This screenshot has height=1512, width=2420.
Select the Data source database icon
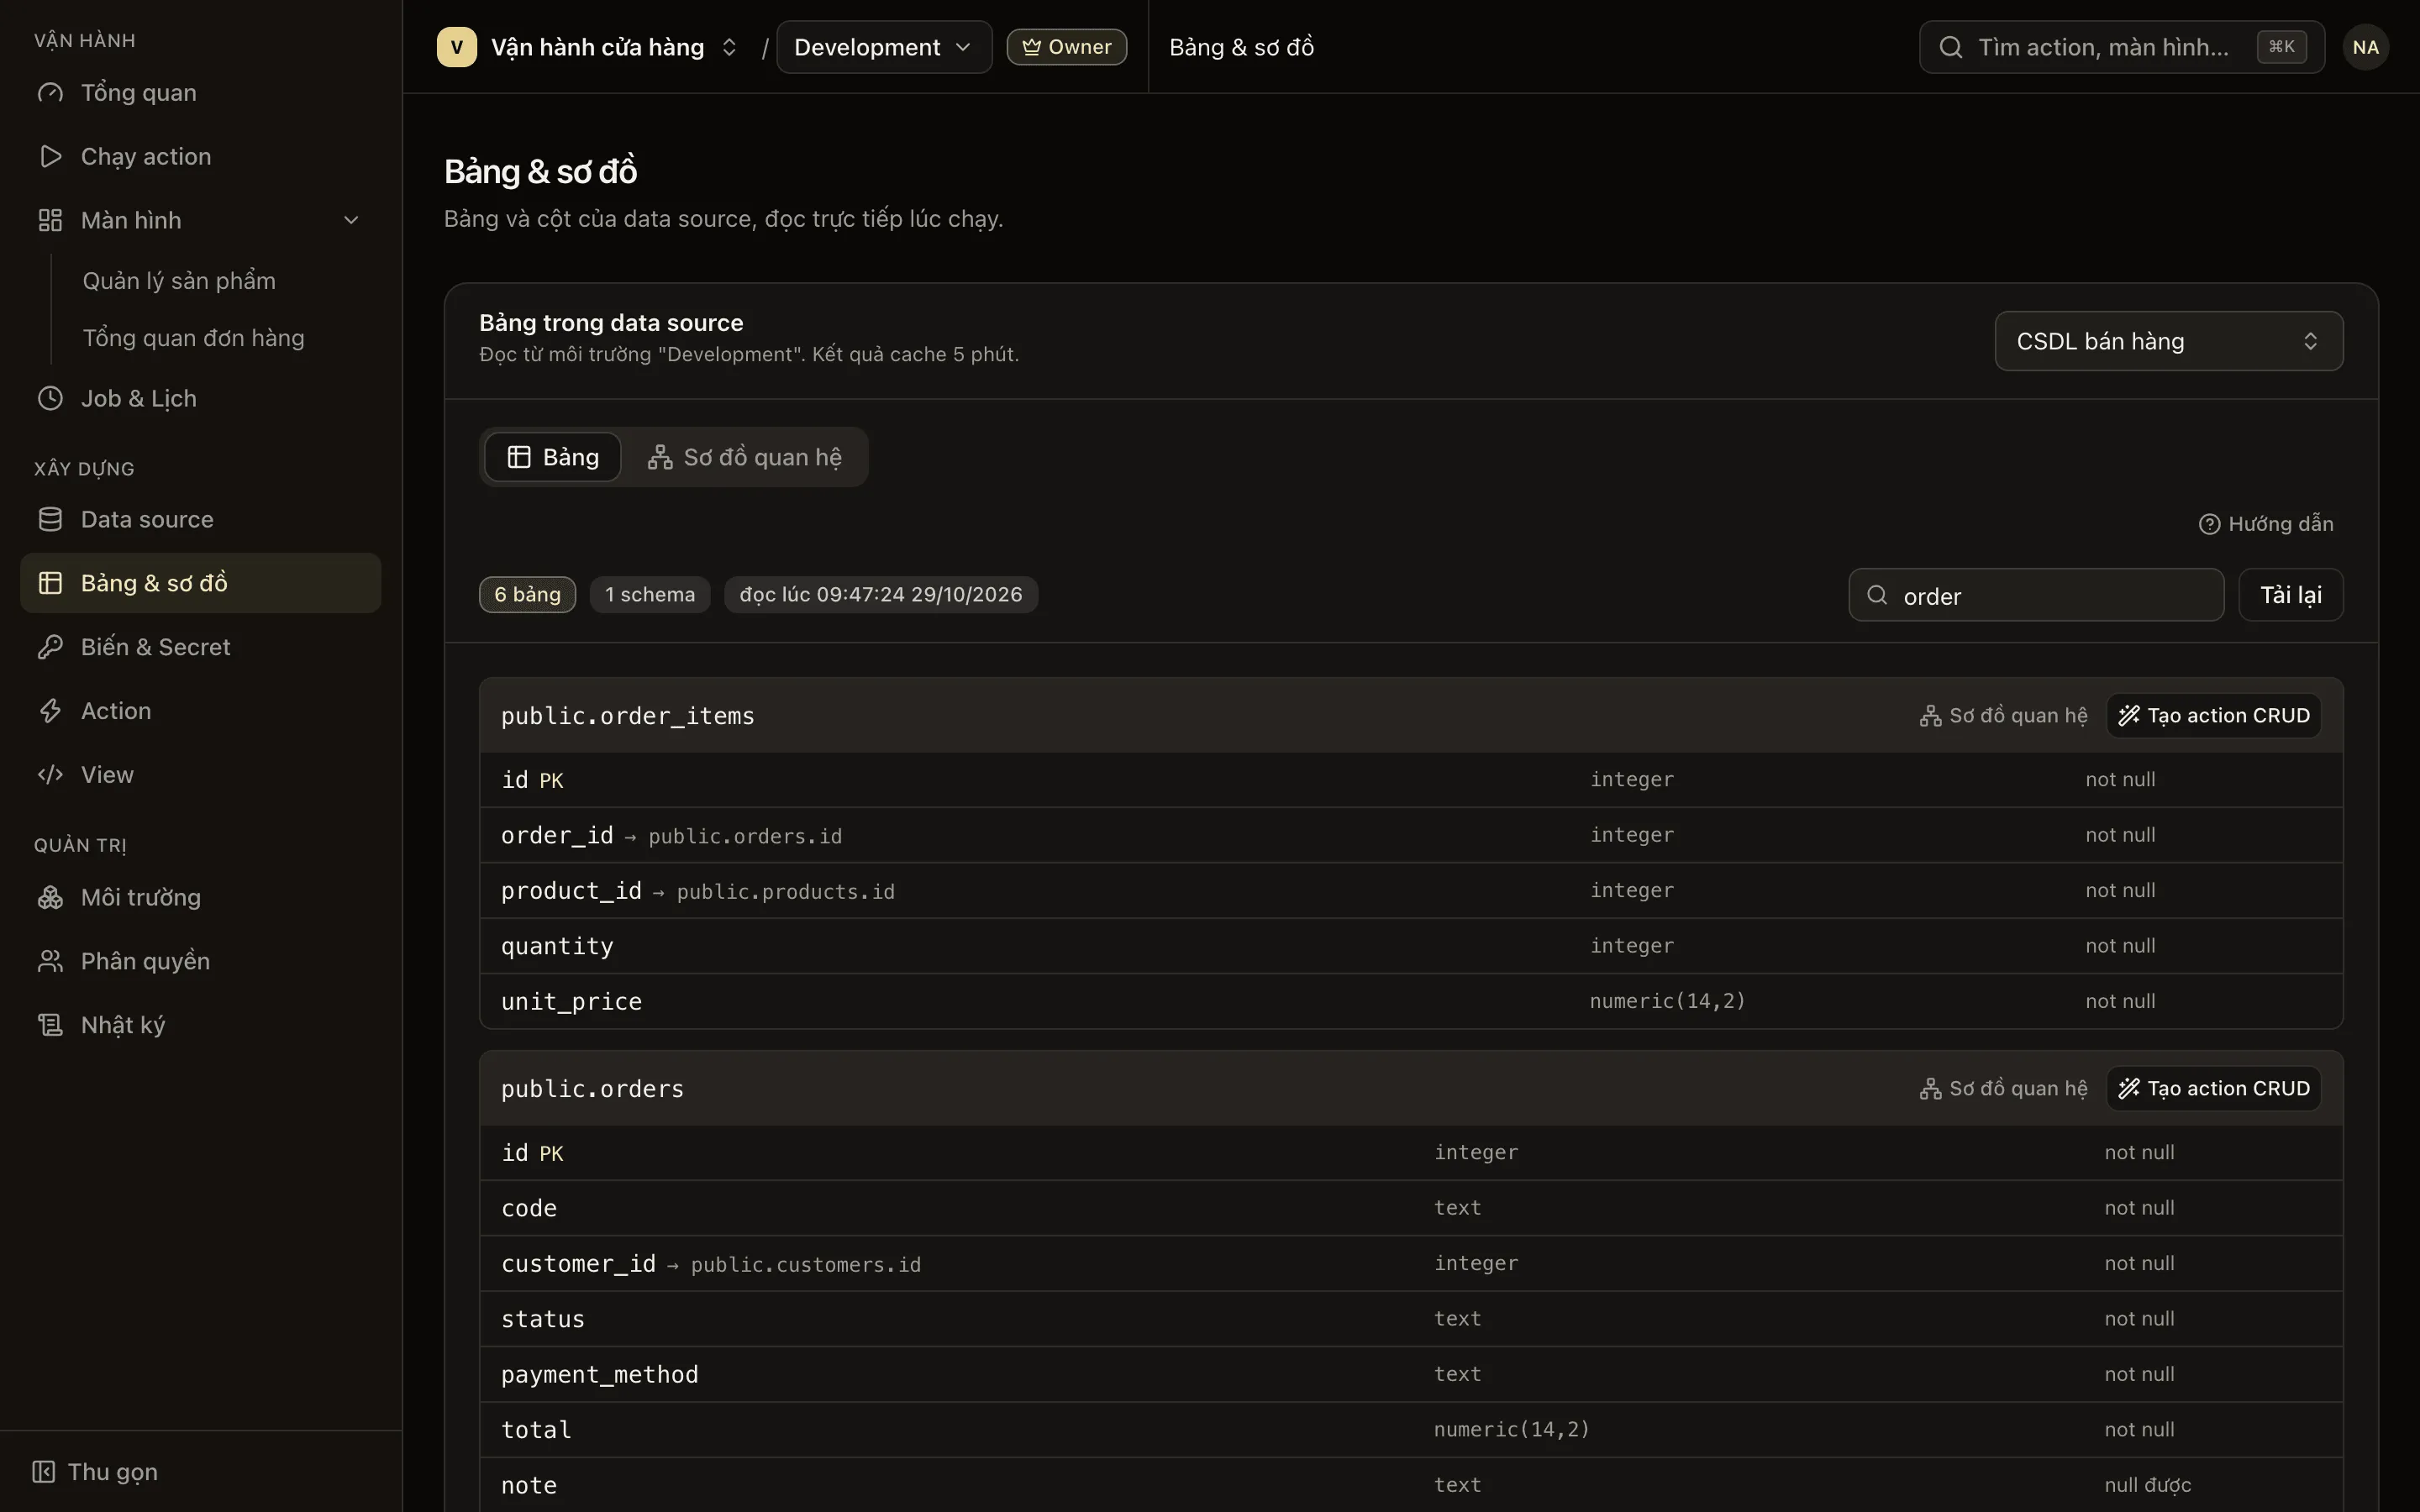(50, 519)
